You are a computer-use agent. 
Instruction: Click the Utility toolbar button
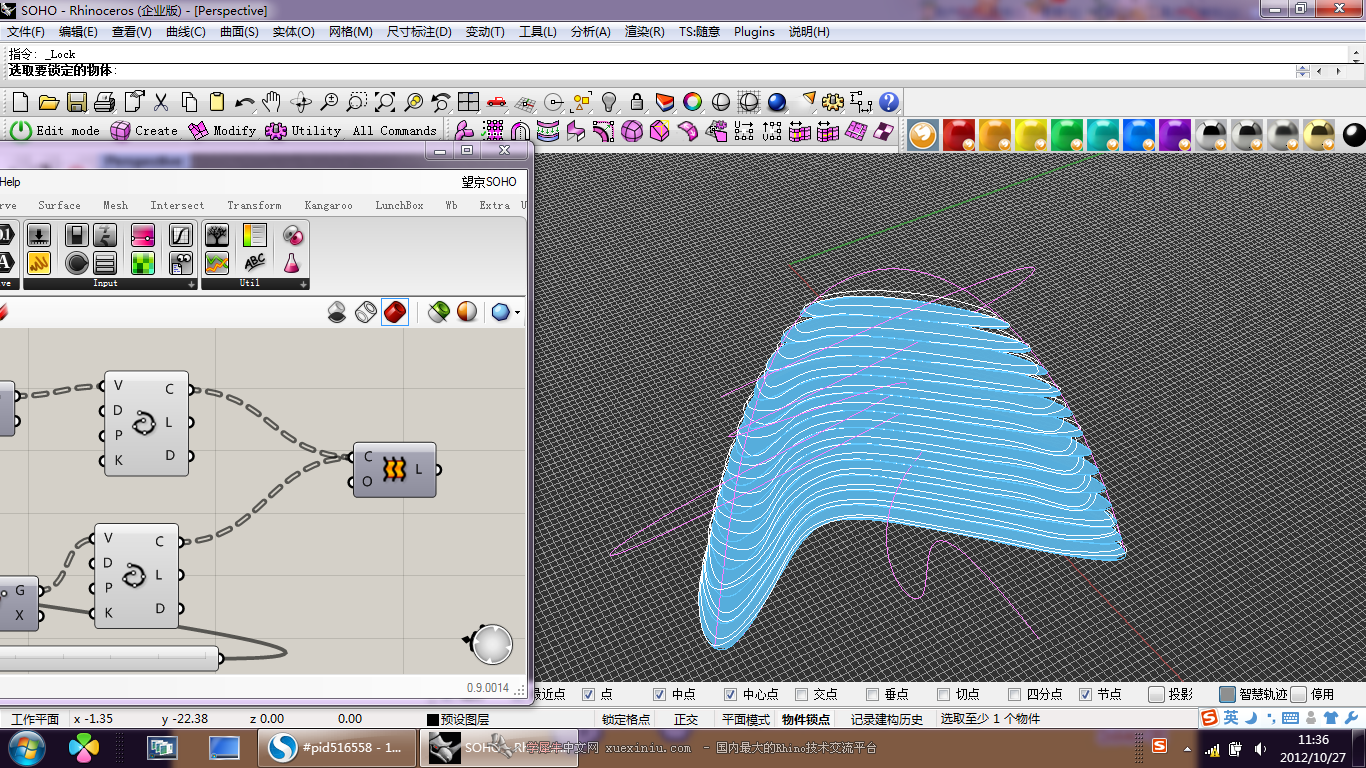tap(303, 130)
